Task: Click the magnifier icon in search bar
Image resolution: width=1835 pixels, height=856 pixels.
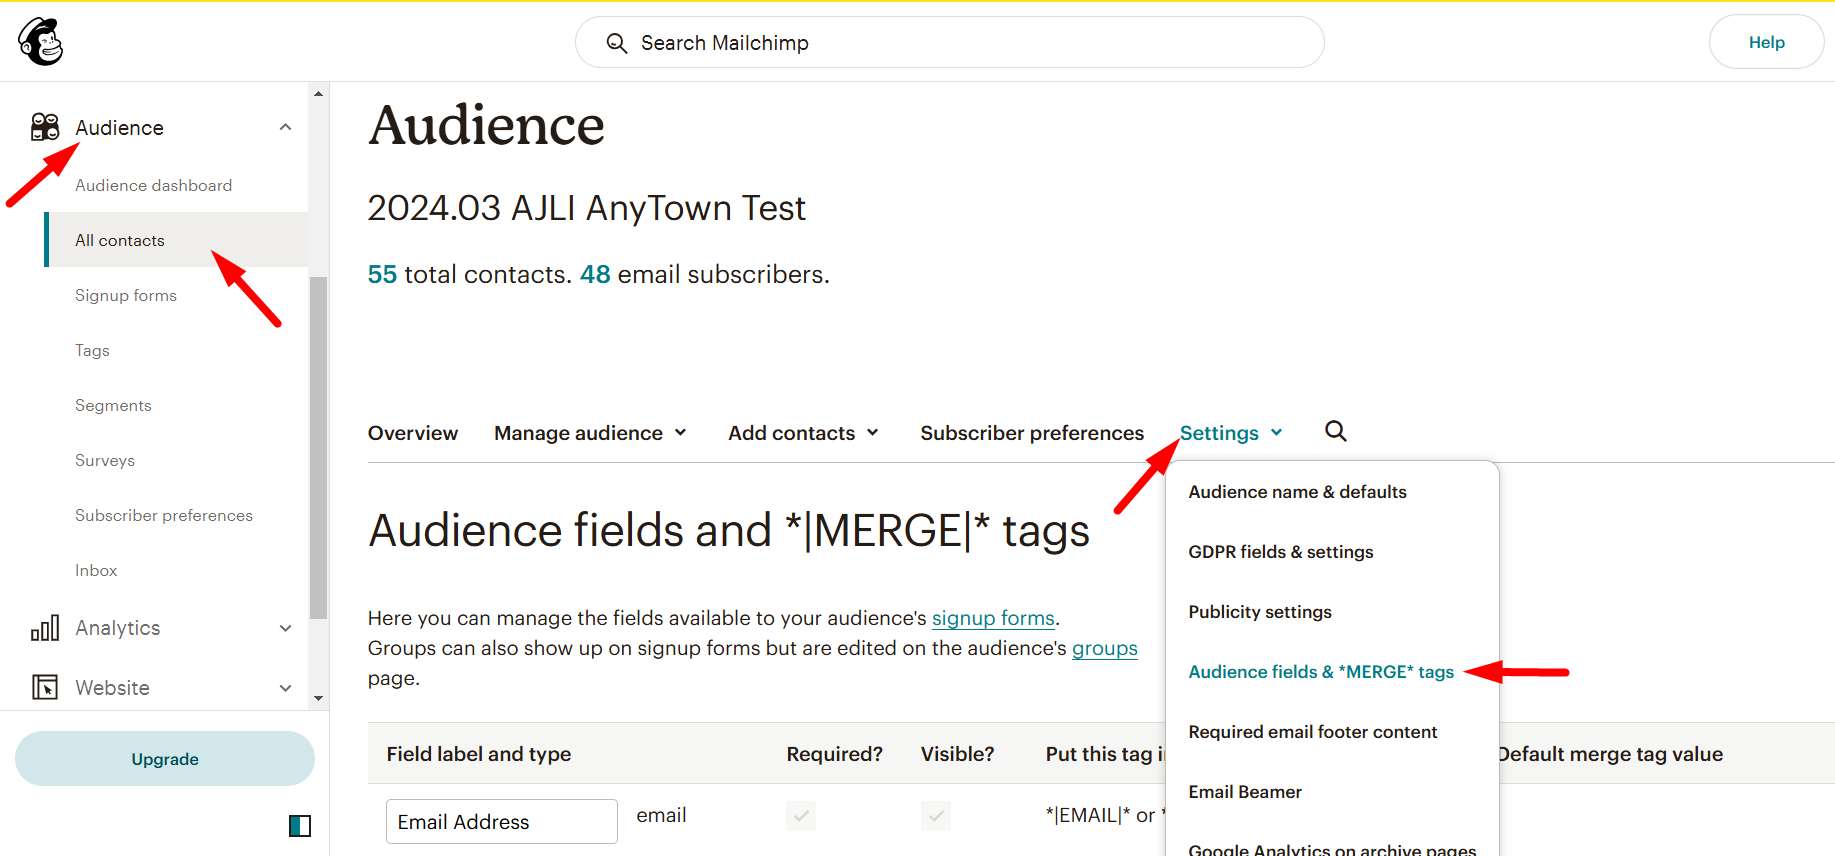Action: click(617, 43)
